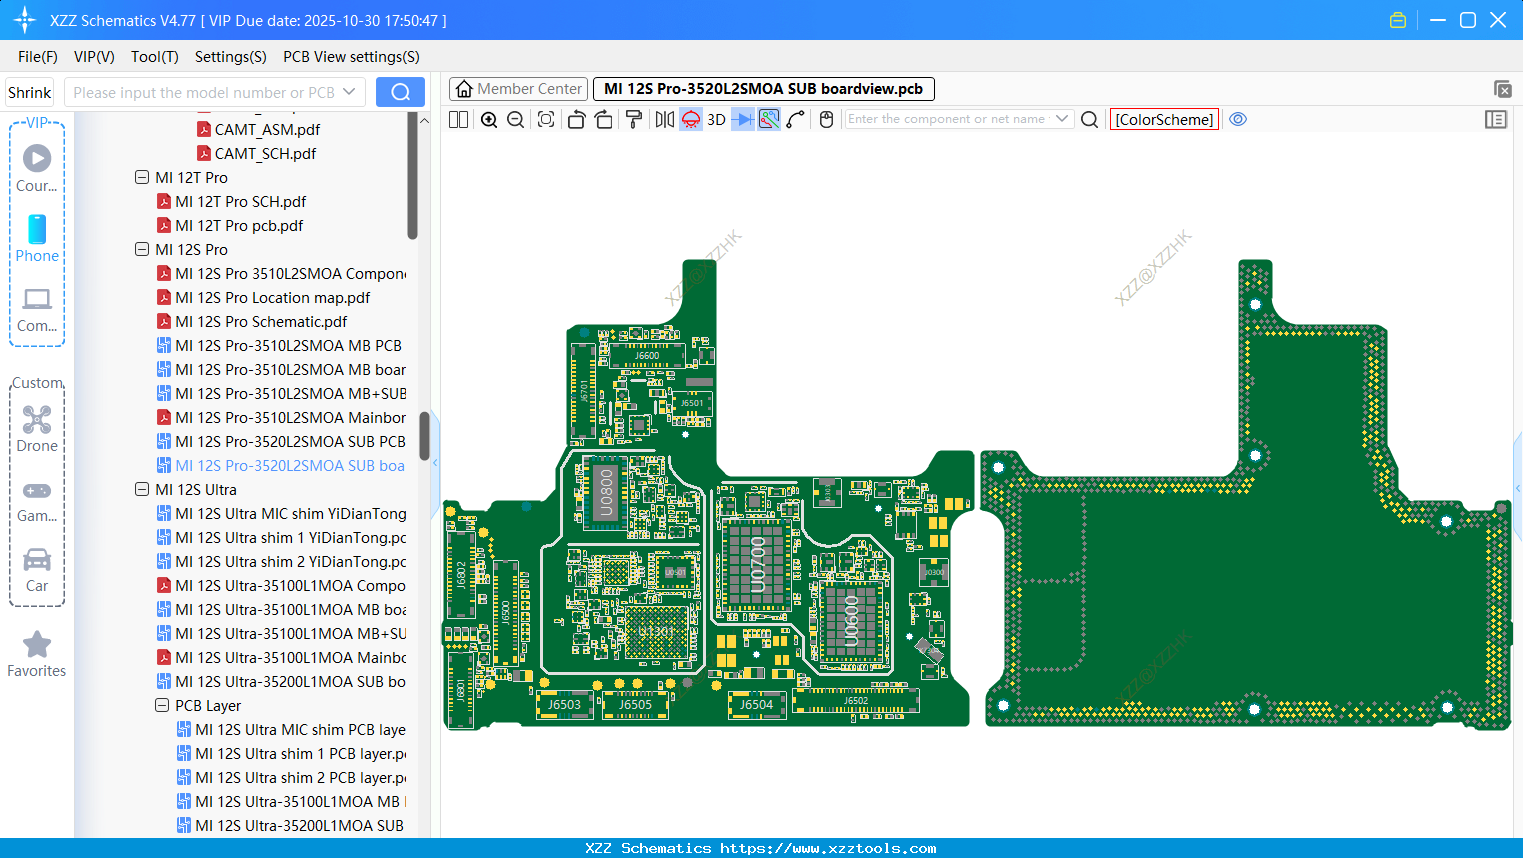Image resolution: width=1523 pixels, height=858 pixels.
Task: Click the ColorScheme button
Action: (x=1164, y=119)
